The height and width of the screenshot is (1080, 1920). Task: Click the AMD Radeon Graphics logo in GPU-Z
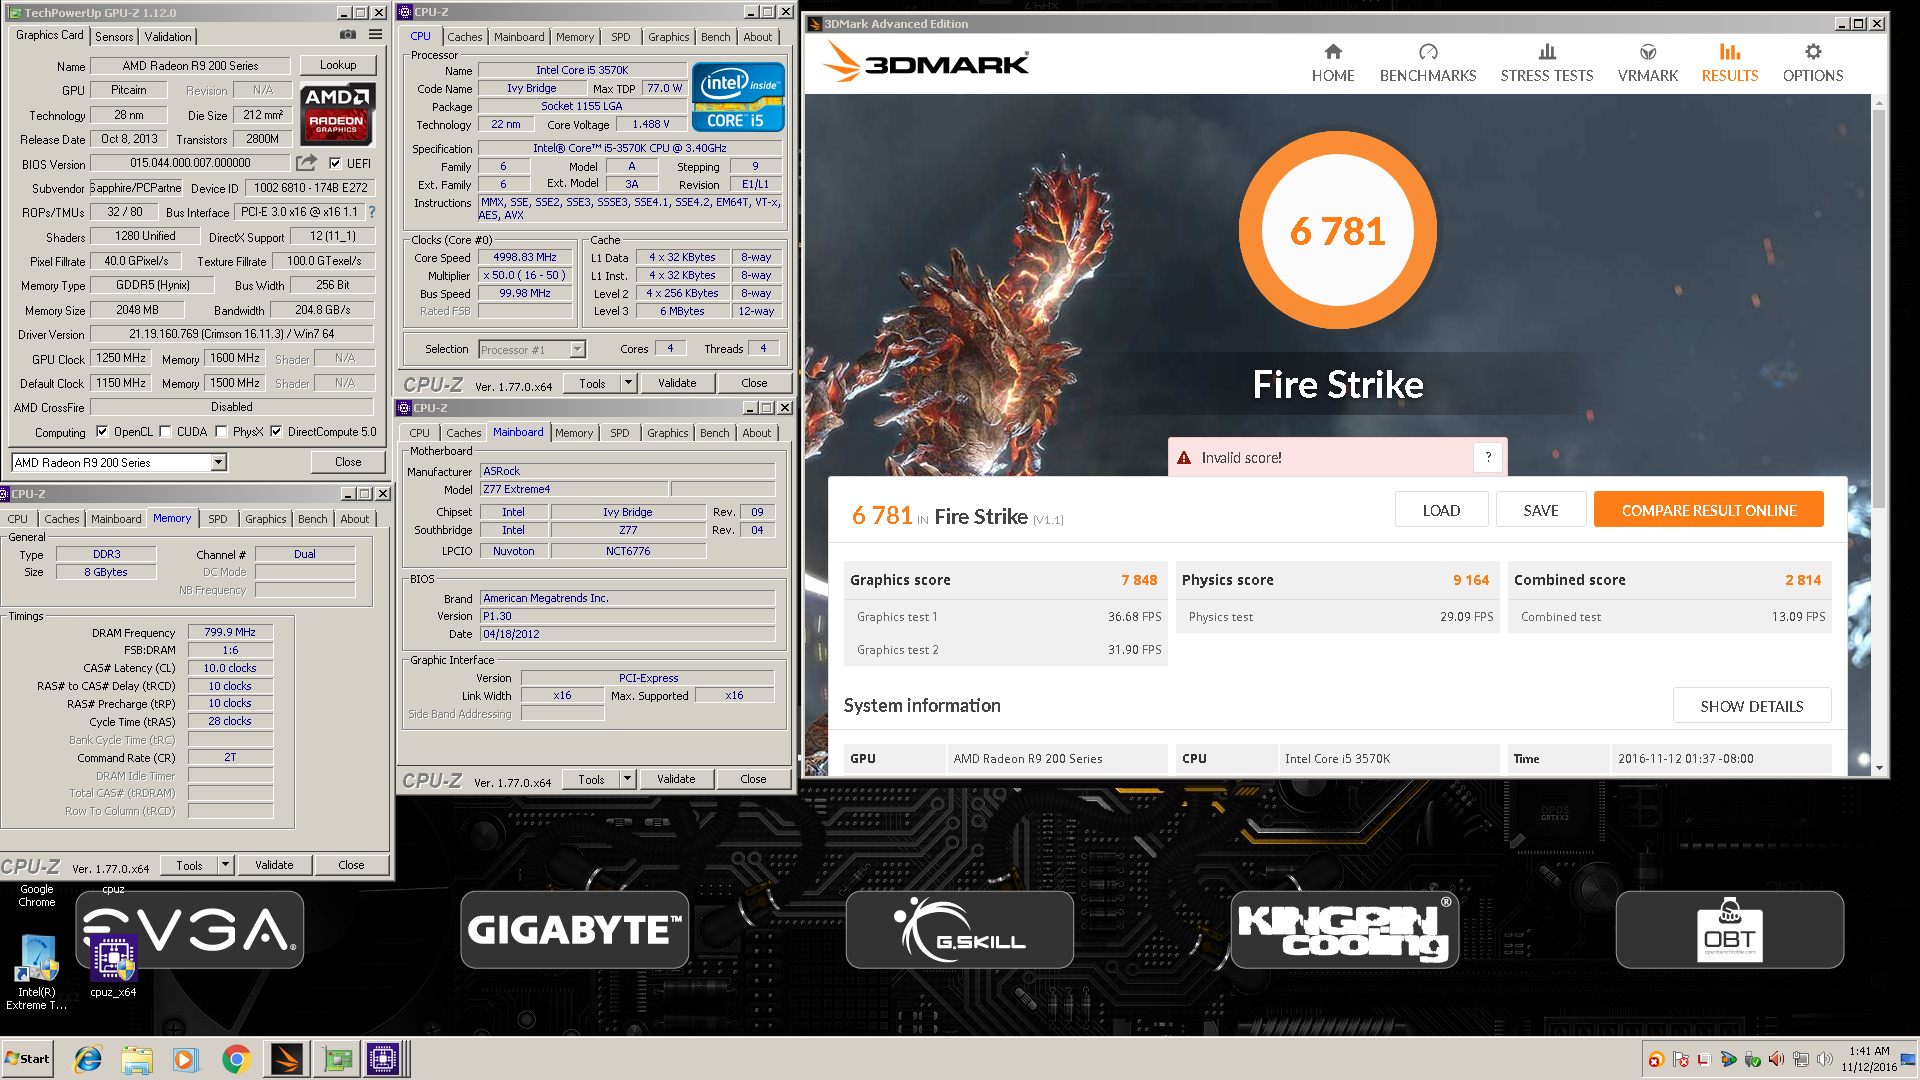click(x=337, y=115)
